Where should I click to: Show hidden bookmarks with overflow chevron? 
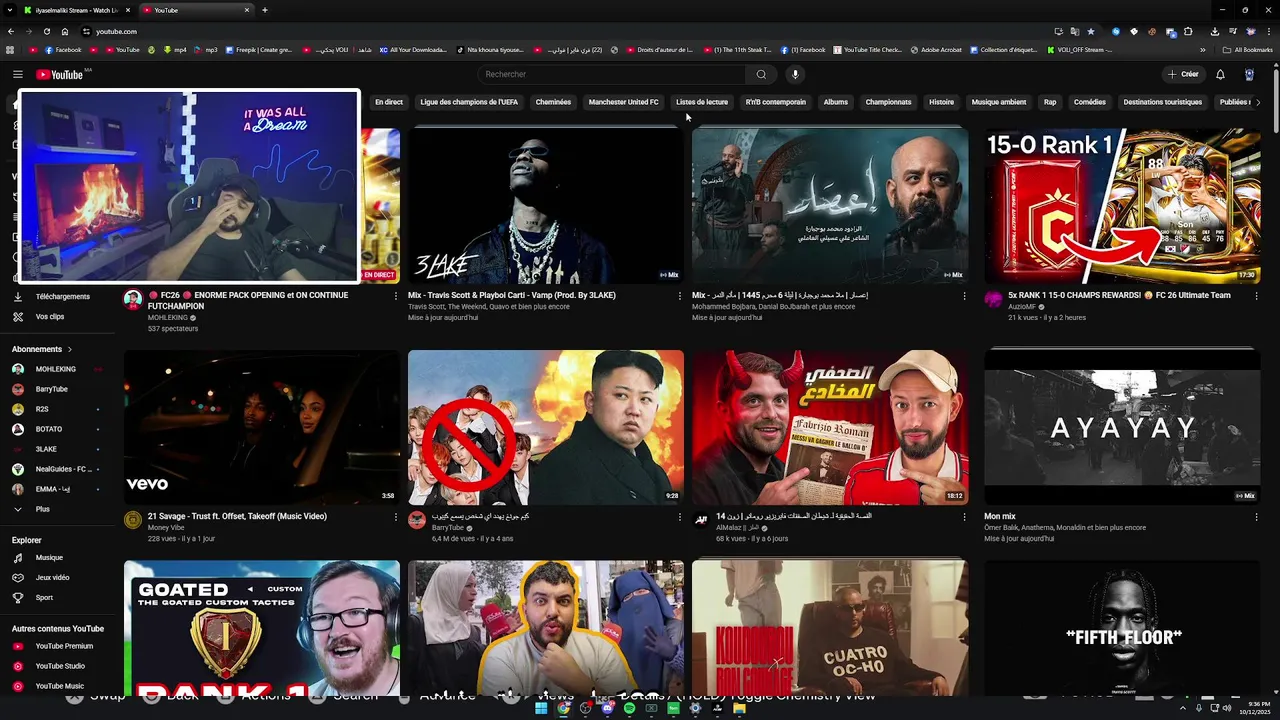(x=1203, y=50)
